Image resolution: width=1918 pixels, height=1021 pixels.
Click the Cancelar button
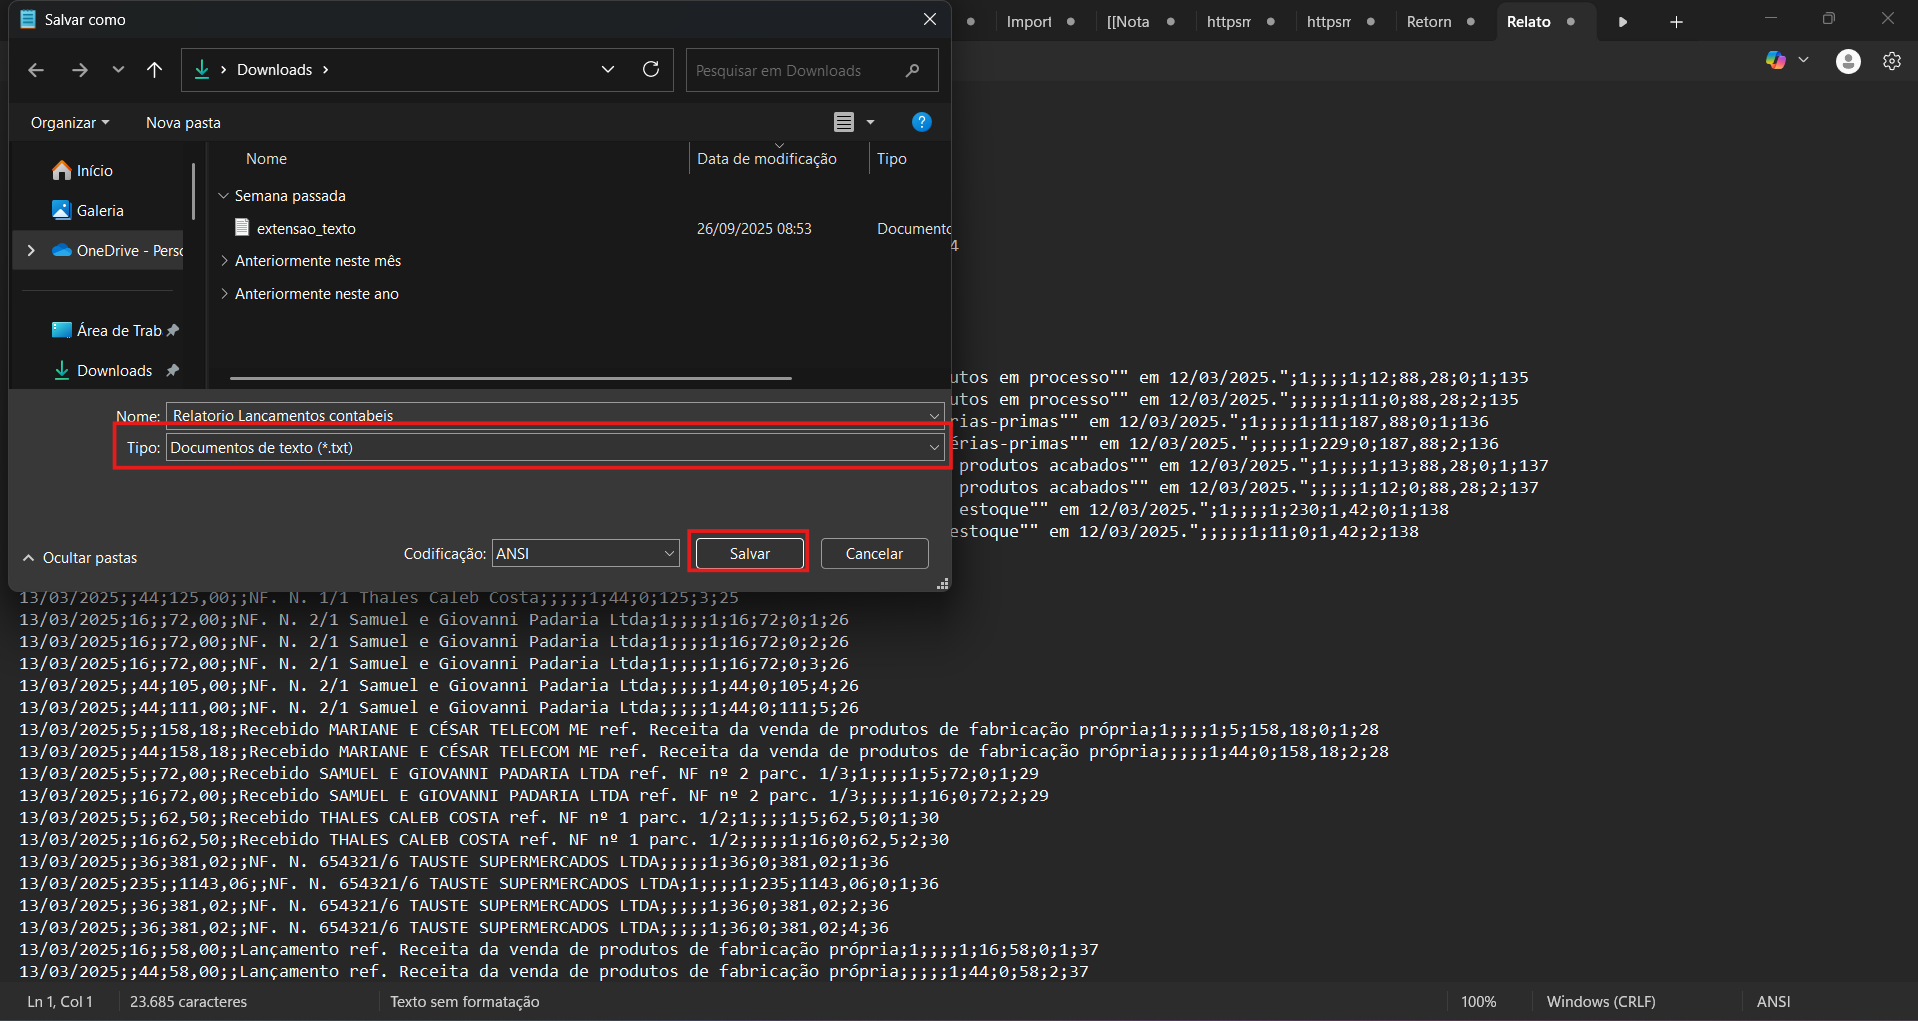pyautogui.click(x=873, y=554)
